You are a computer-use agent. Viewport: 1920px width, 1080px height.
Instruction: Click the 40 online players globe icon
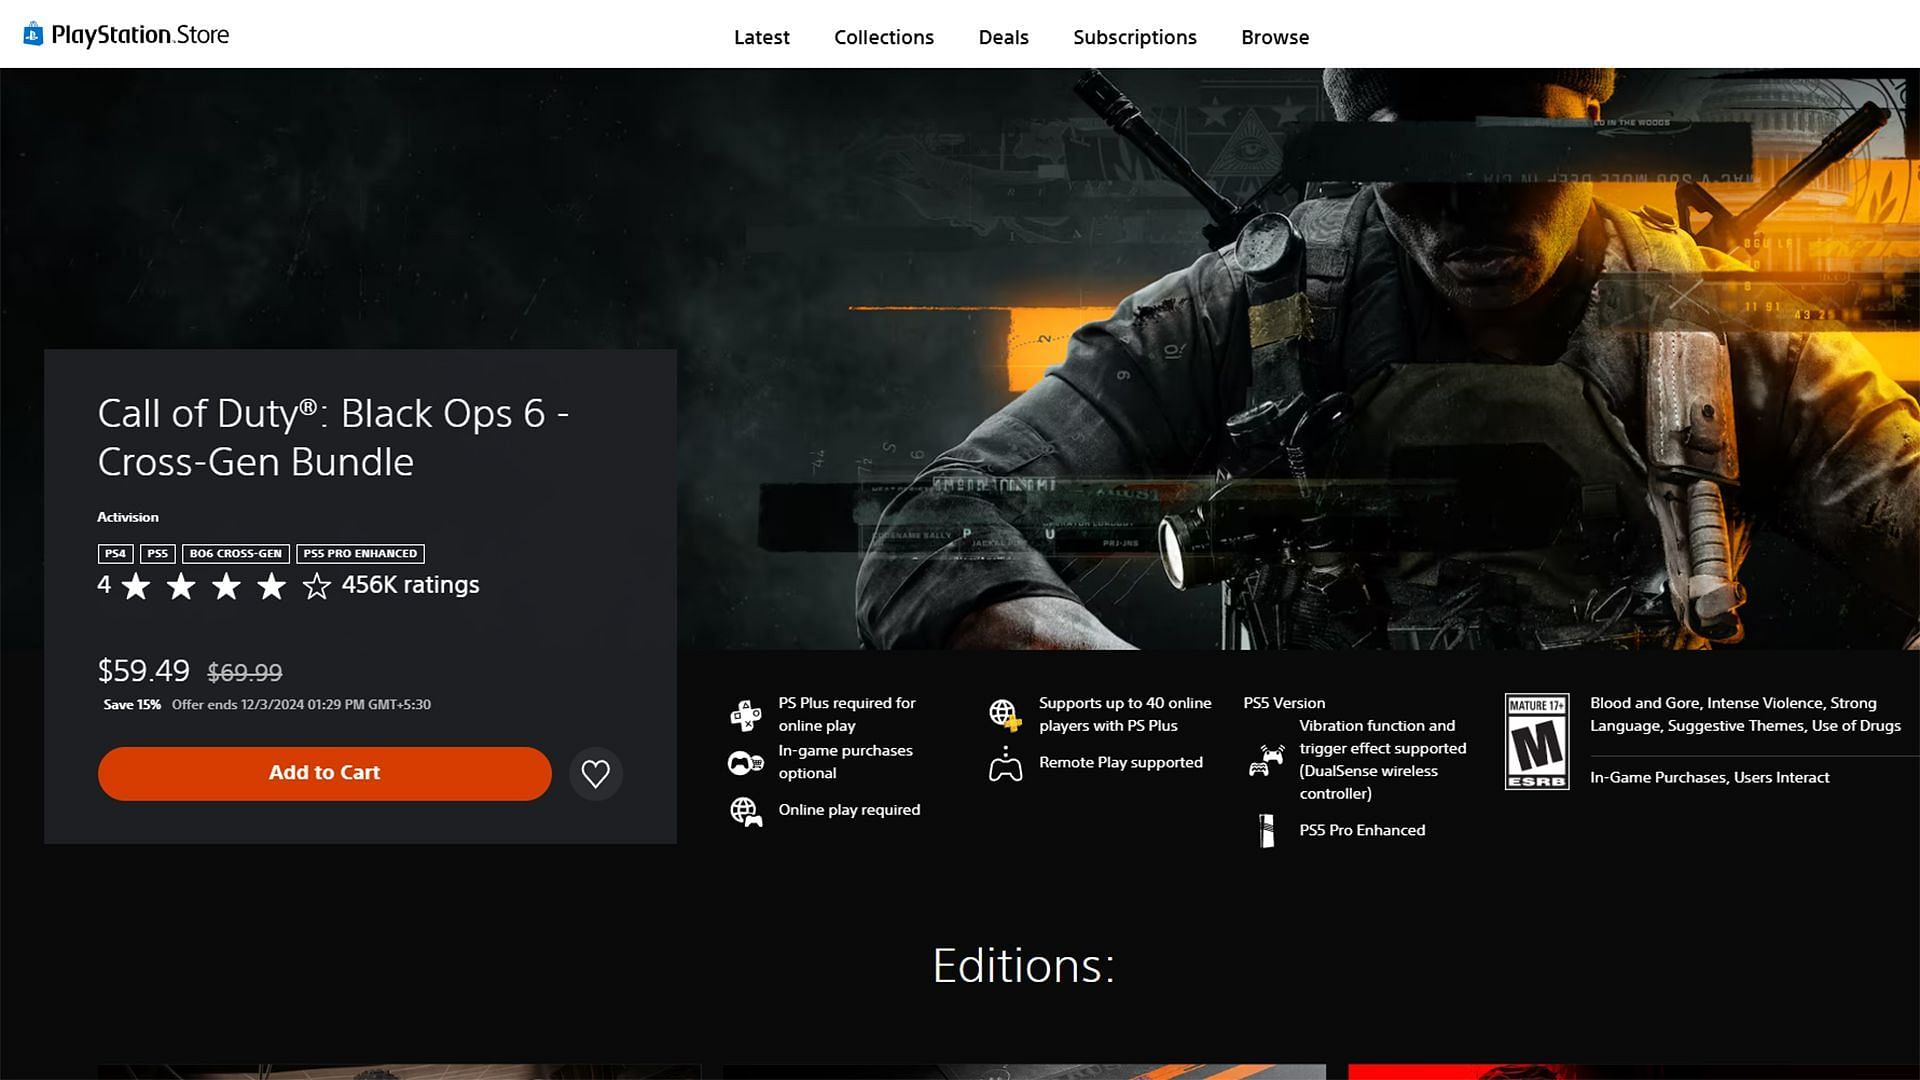pyautogui.click(x=1005, y=715)
